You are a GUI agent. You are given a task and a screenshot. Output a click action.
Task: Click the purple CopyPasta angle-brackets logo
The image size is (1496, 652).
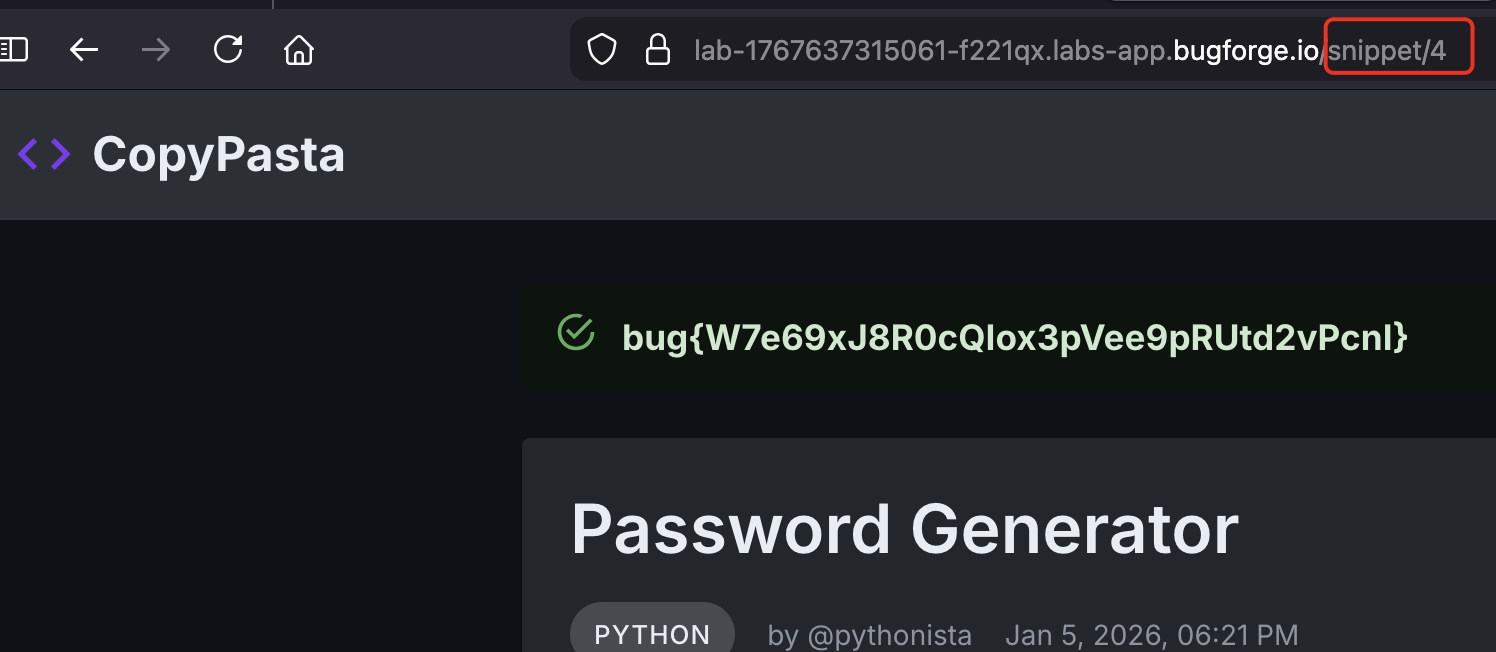[x=44, y=154]
